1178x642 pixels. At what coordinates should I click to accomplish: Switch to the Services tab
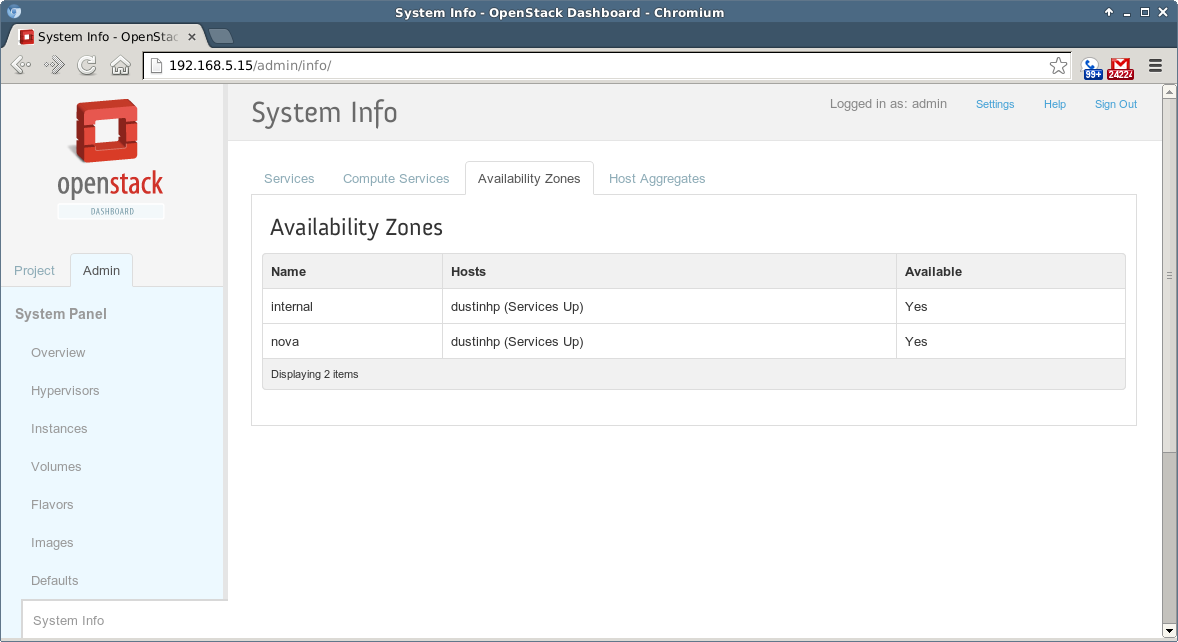coord(289,179)
